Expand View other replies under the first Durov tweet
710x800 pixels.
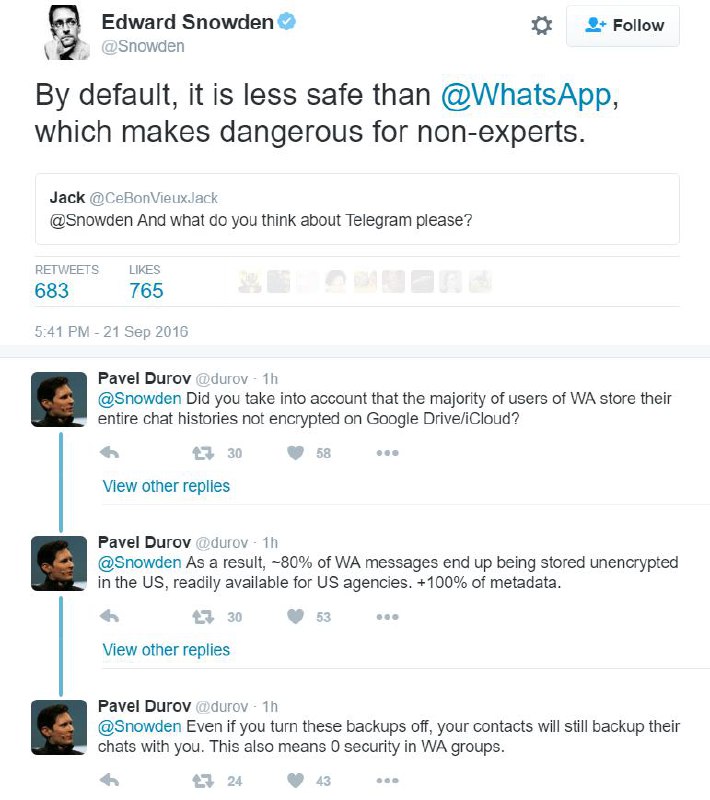(x=166, y=486)
